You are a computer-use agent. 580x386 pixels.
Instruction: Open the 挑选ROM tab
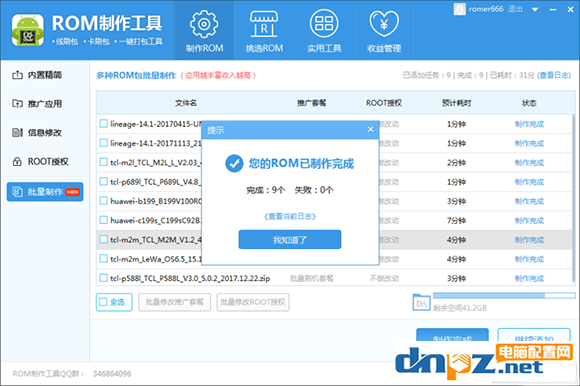264,30
